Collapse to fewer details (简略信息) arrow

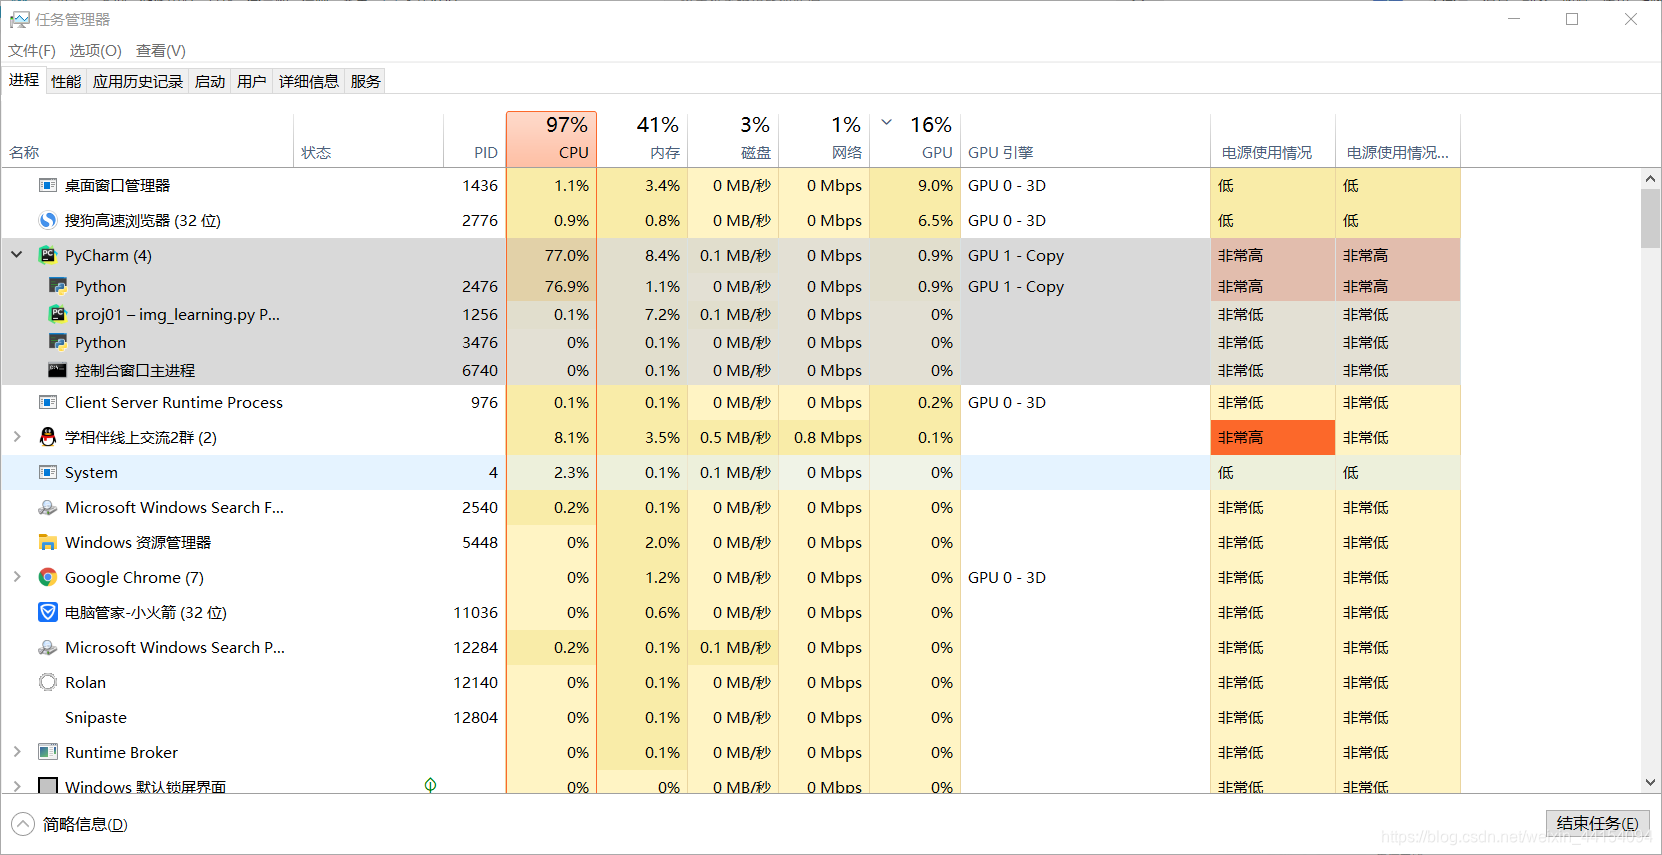point(23,824)
